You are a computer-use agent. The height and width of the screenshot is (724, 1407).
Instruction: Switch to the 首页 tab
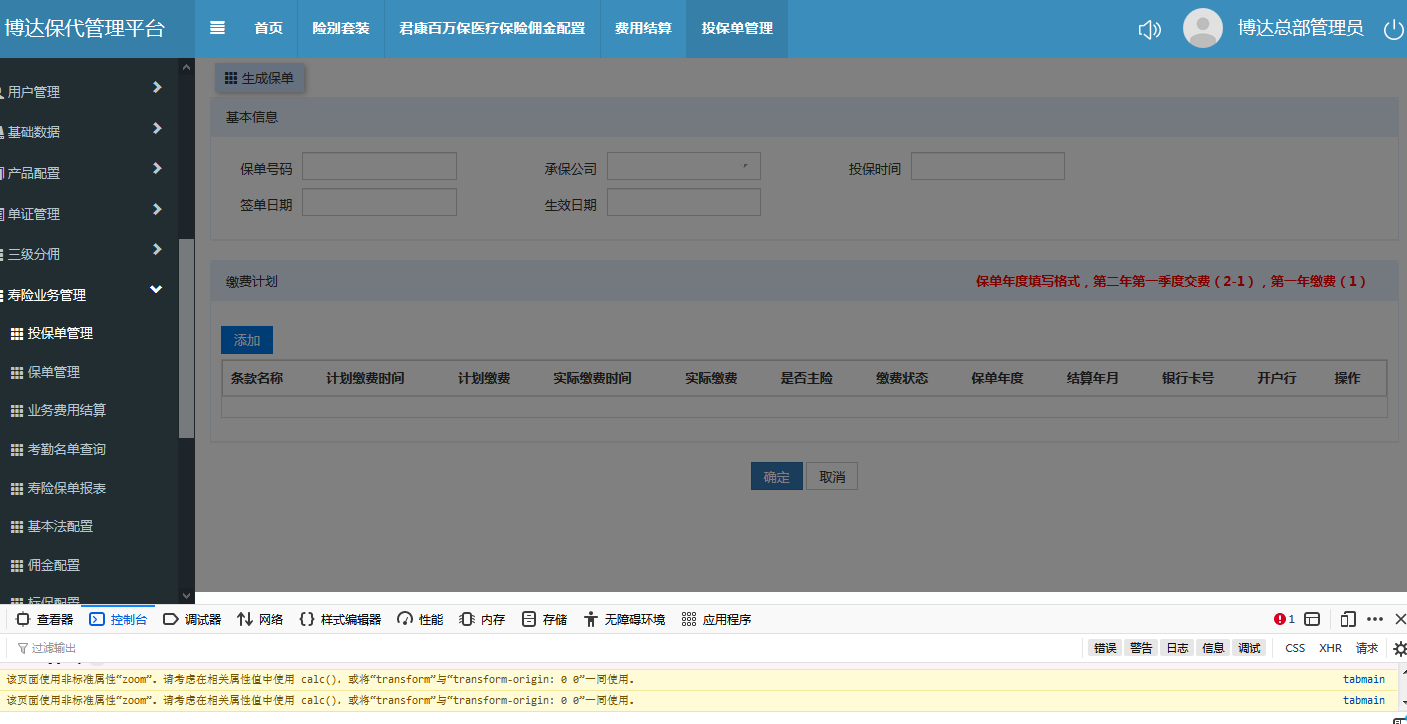(x=268, y=28)
